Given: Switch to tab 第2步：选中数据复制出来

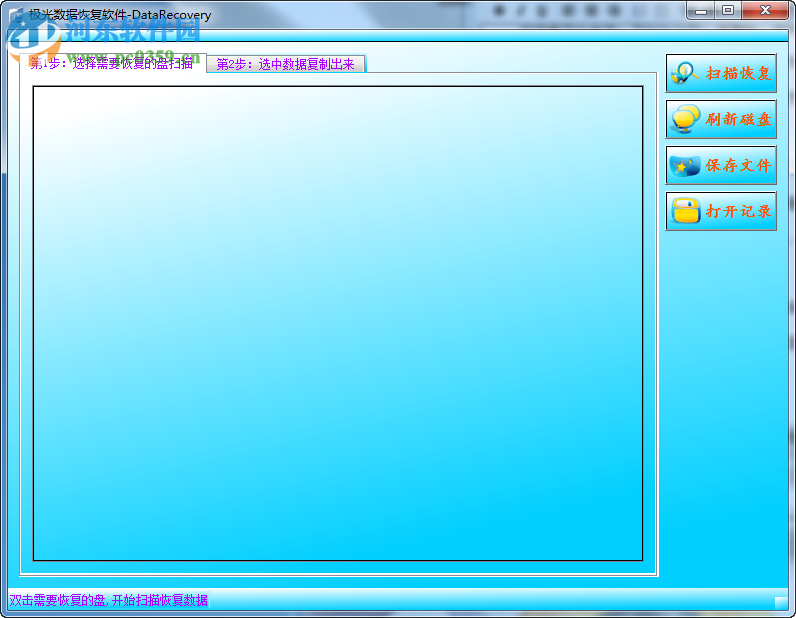Looking at the screenshot, I should click(x=286, y=64).
